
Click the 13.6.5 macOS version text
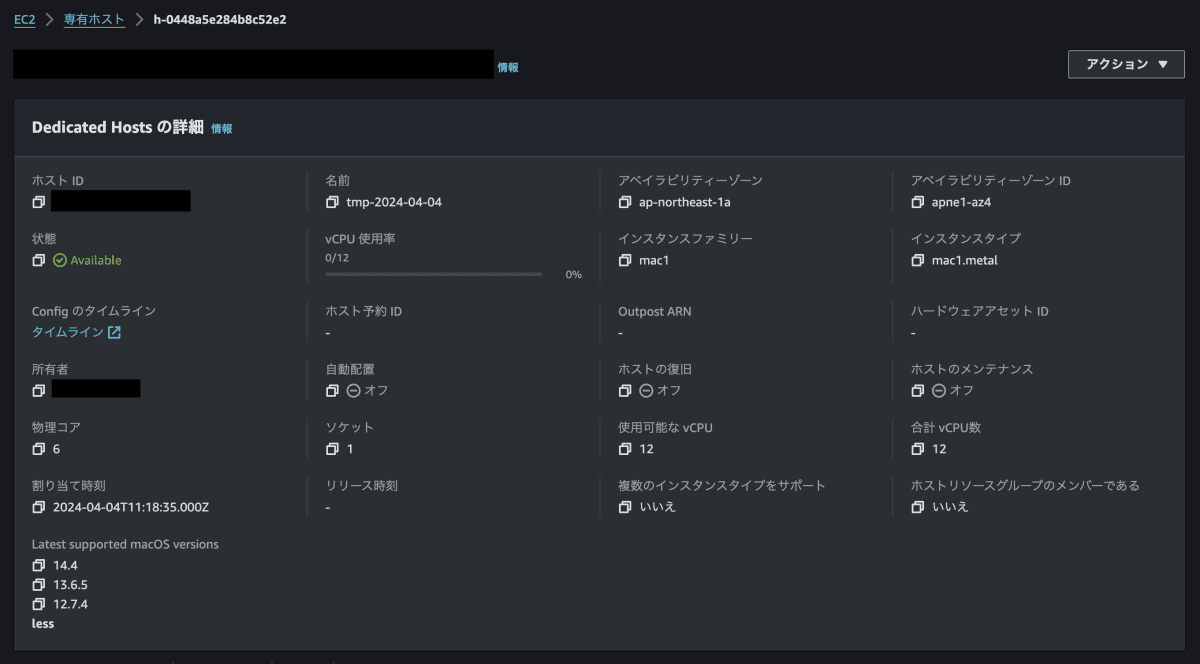click(71, 584)
